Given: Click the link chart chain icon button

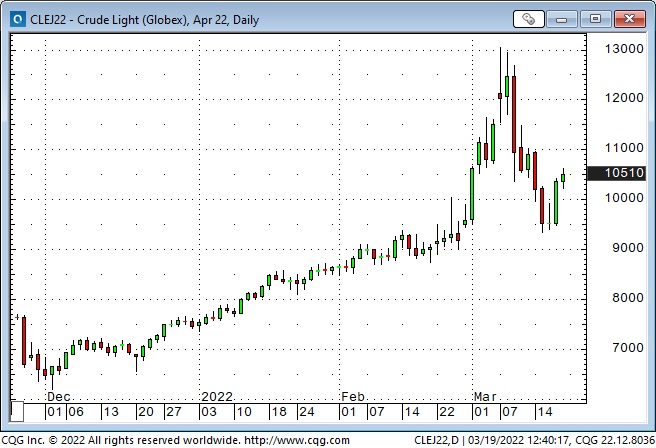Looking at the screenshot, I should point(528,19).
